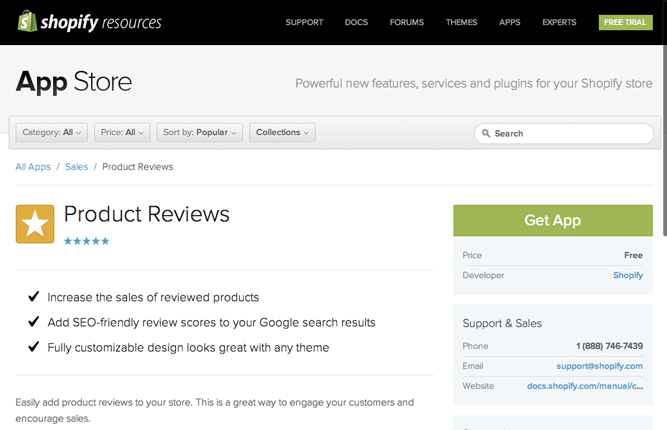Open Apps in the top navigation
Viewport: 667px width, 430px height.
point(510,22)
